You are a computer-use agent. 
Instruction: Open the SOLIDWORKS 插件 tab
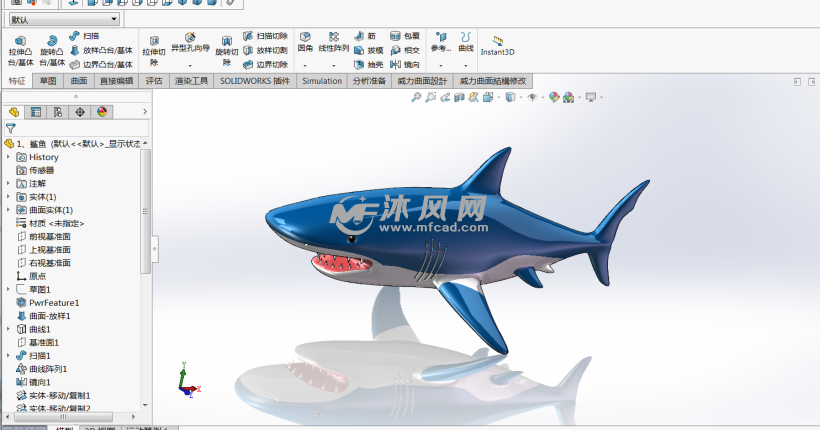[255, 81]
